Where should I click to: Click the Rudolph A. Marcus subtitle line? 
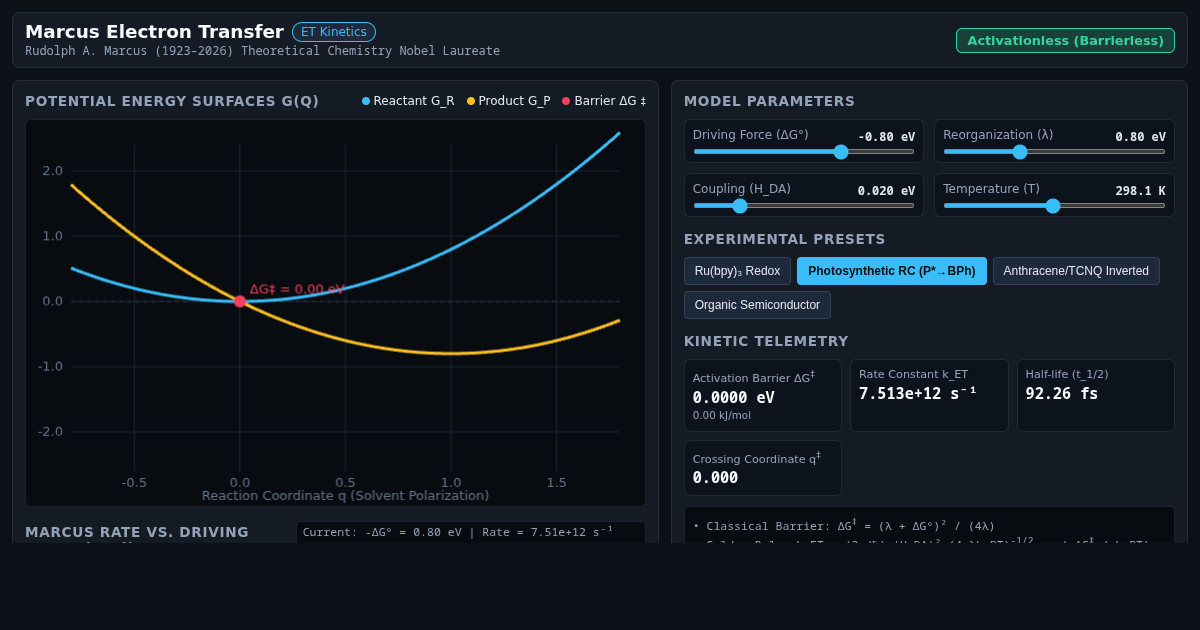[262, 51]
